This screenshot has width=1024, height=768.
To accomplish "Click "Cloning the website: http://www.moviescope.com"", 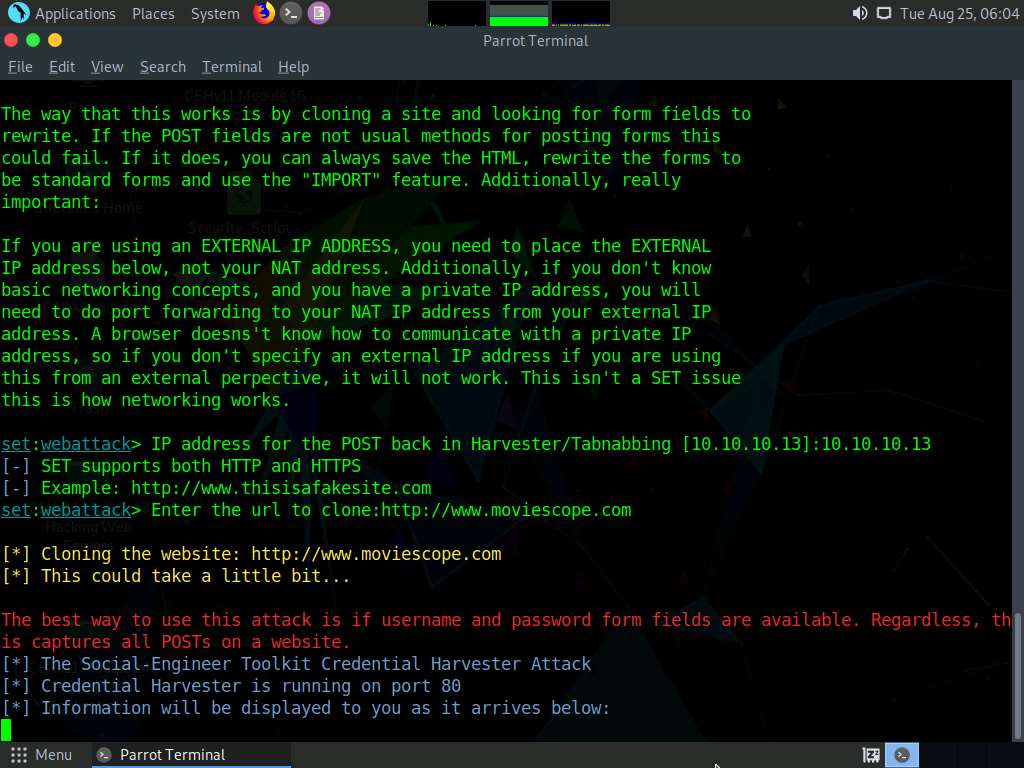I will point(271,554).
